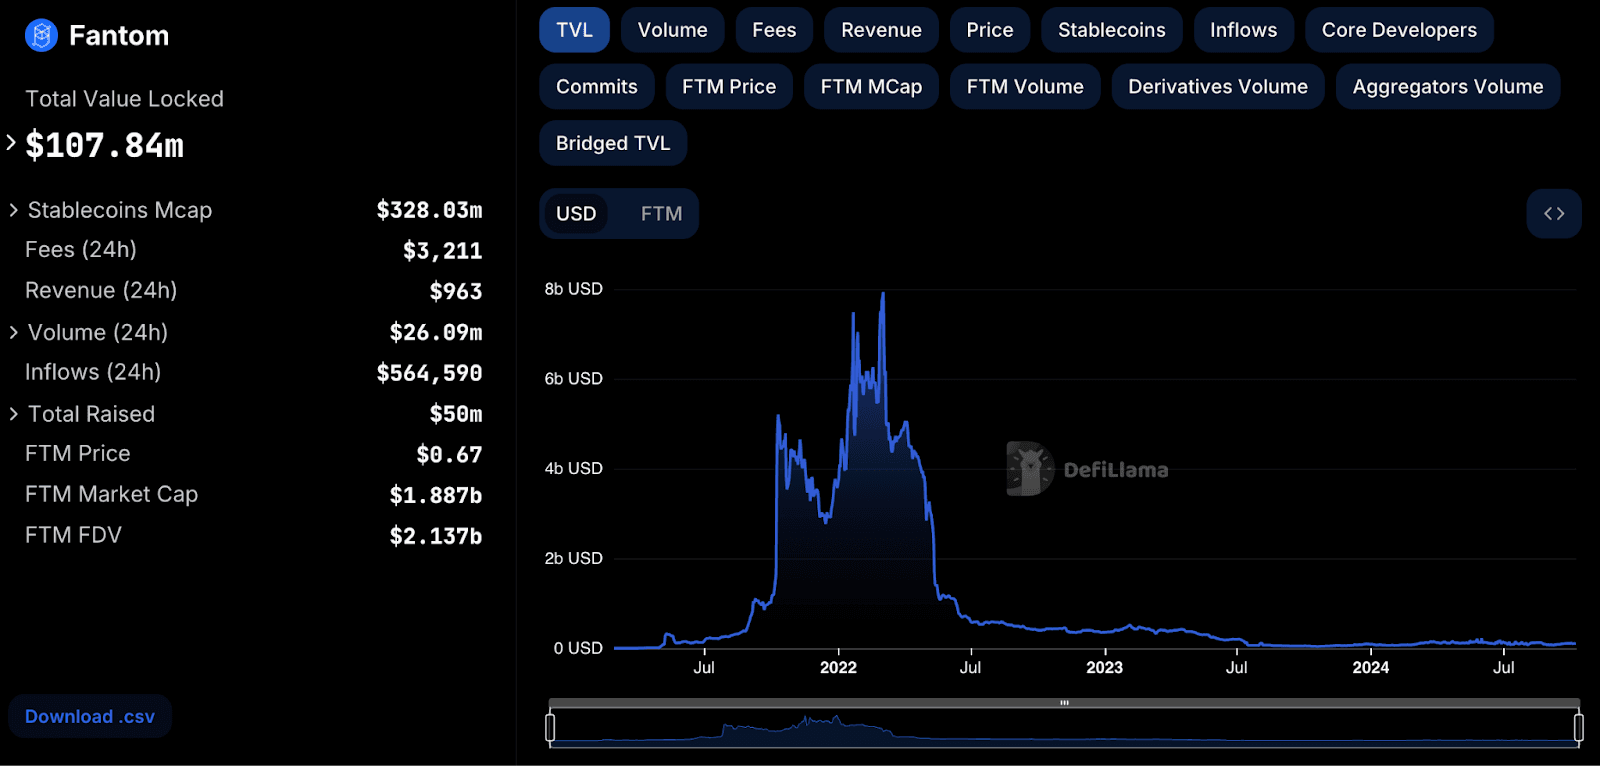Click the Inflows (24h) label
Screen dimensions: 1600x766
pos(93,372)
